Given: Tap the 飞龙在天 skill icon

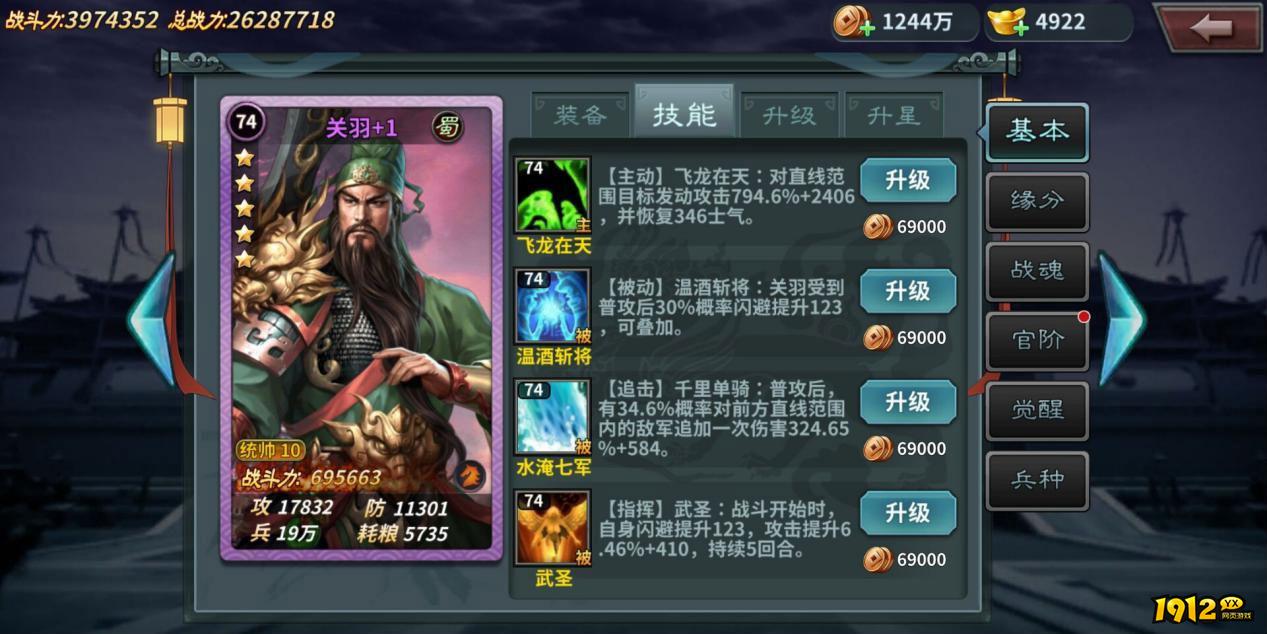Looking at the screenshot, I should (553, 195).
